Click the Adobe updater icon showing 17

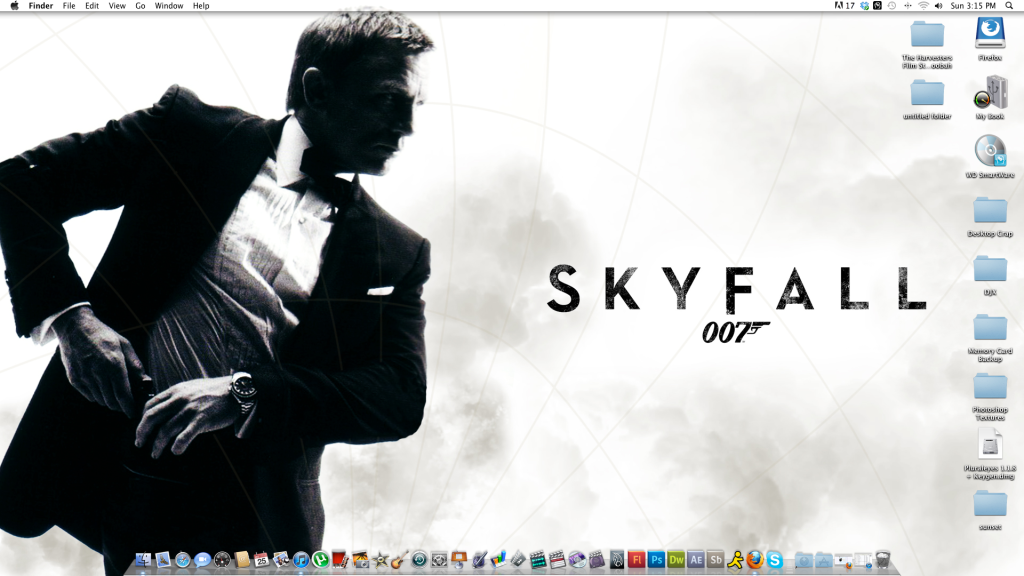(844, 6)
